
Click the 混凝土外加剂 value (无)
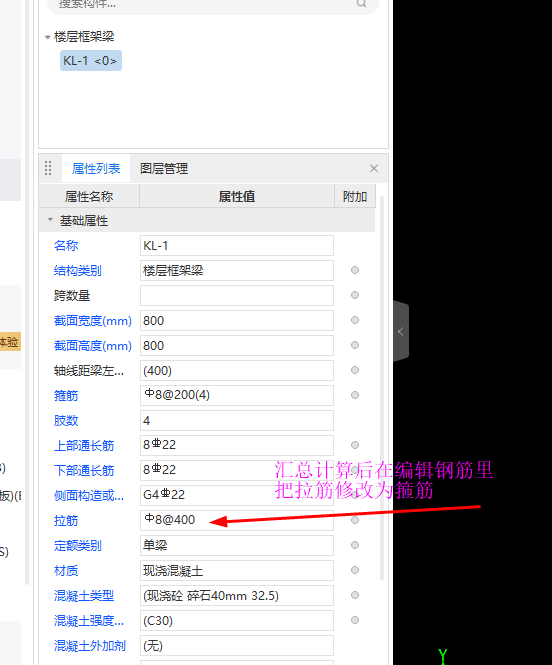pos(237,645)
